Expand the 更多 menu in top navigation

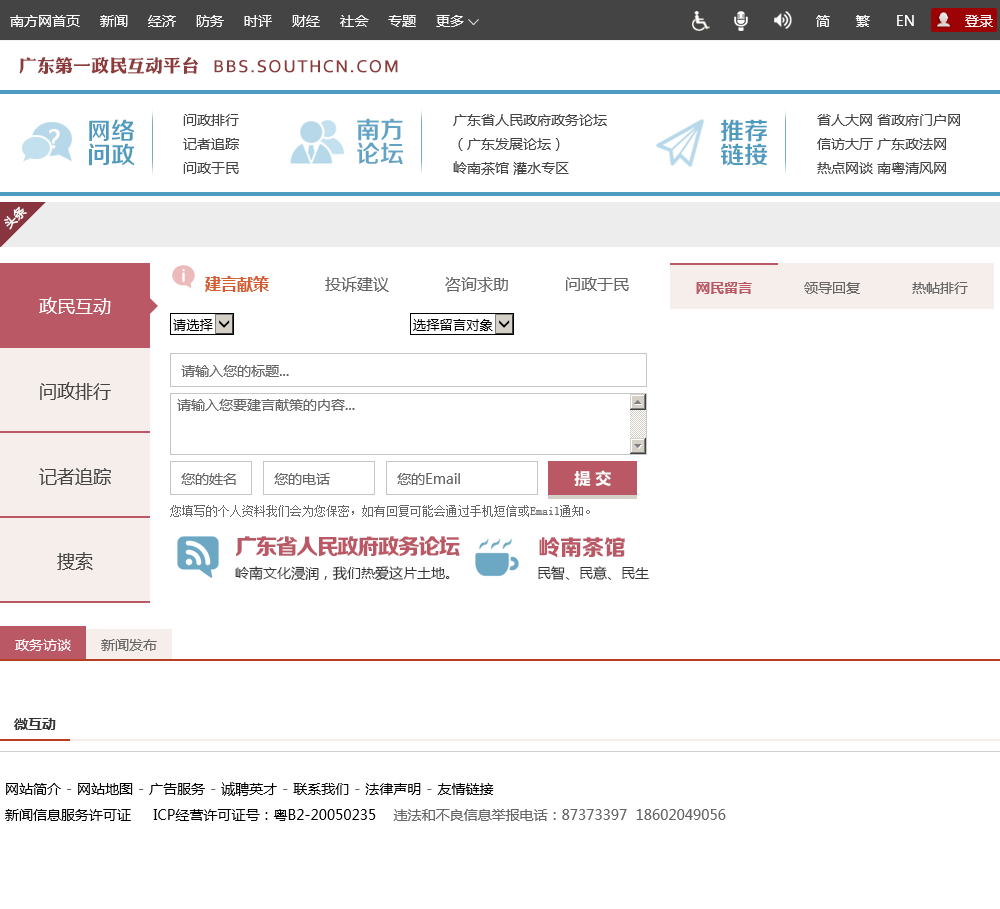pos(457,21)
